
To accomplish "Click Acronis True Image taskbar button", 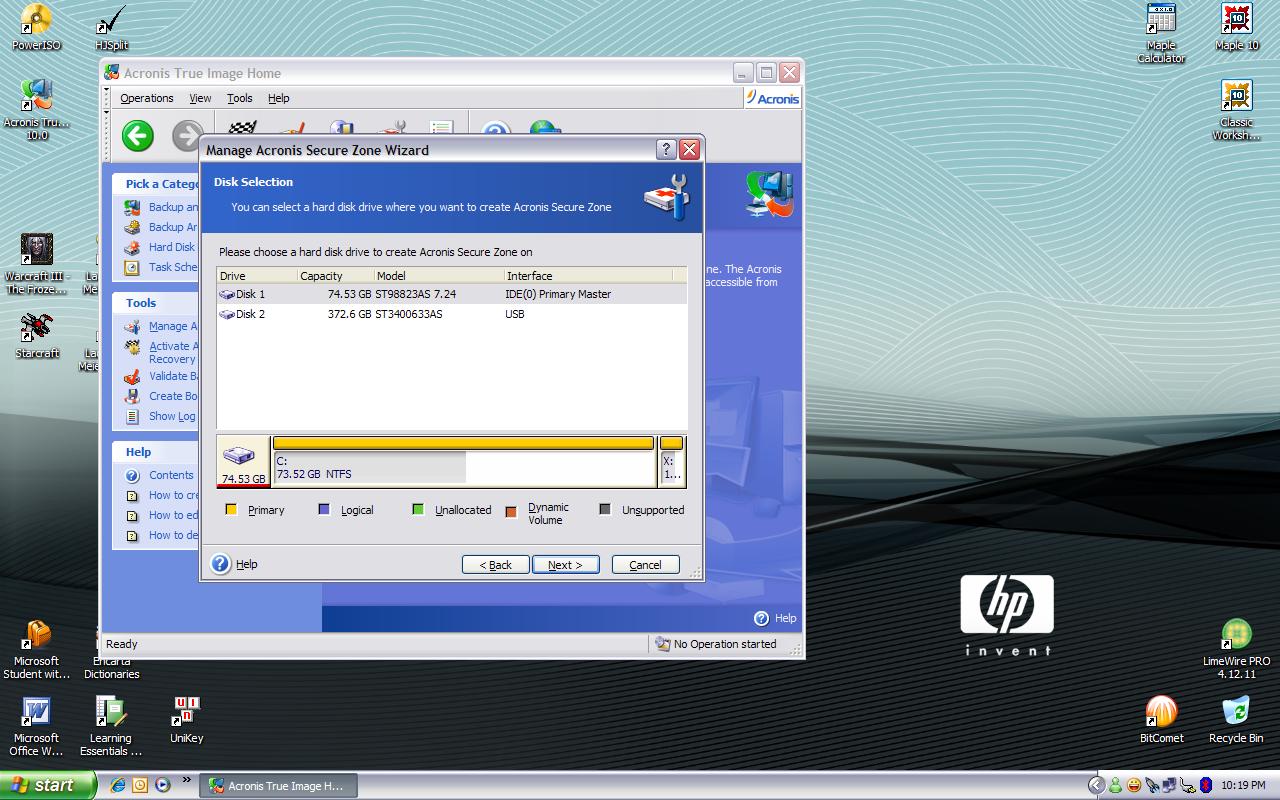I will [278, 786].
